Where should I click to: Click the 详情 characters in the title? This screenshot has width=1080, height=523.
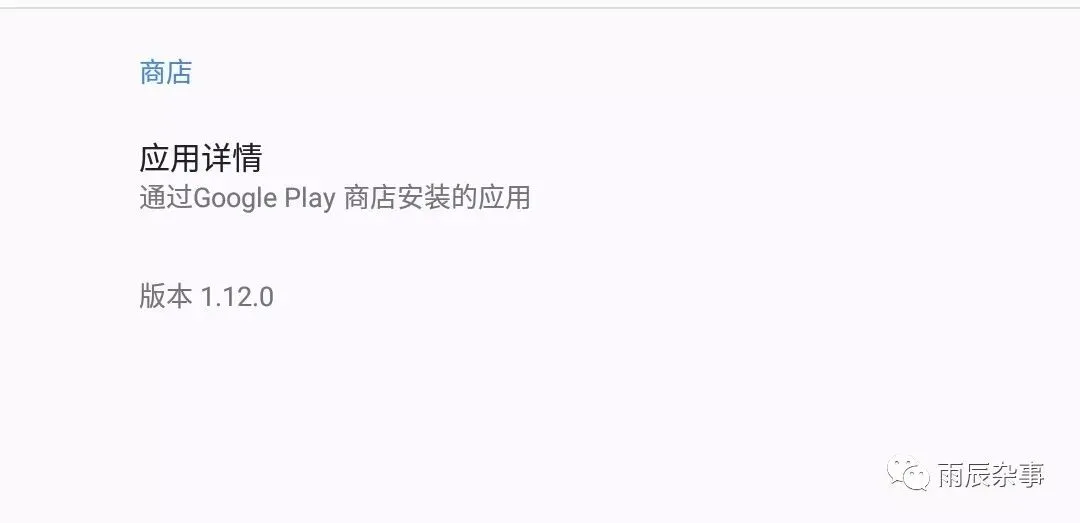click(231, 158)
